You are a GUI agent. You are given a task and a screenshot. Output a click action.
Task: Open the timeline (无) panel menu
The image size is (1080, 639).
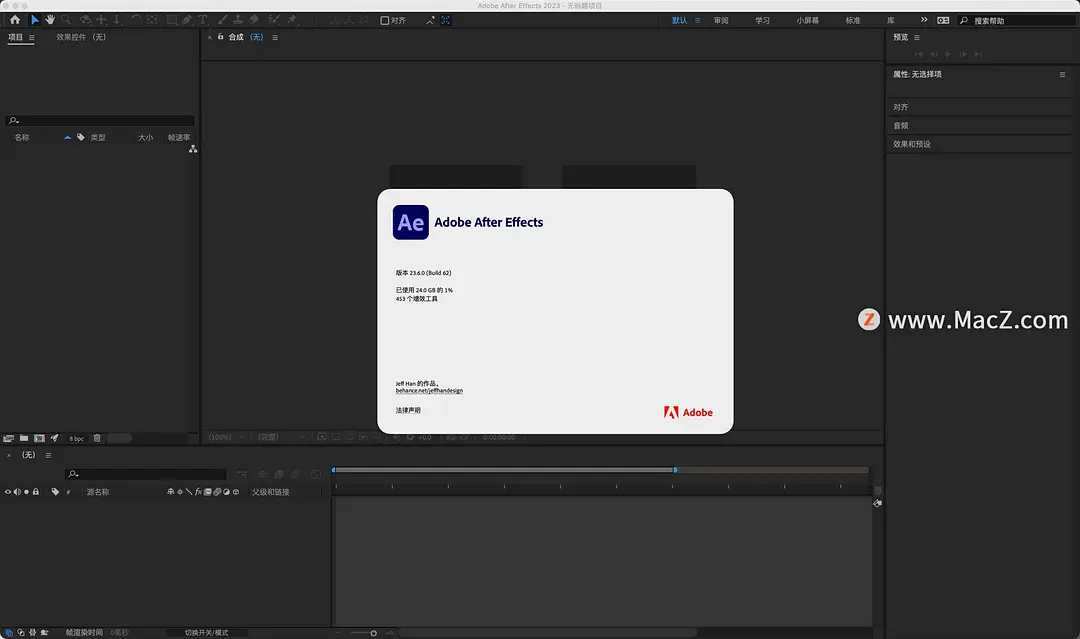click(x=48, y=455)
